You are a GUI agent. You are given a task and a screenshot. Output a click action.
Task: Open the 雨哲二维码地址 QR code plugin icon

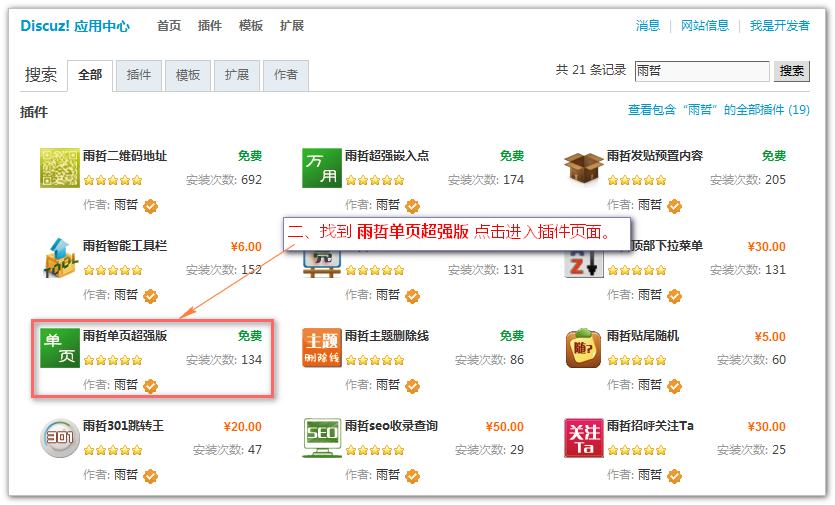pyautogui.click(x=60, y=168)
